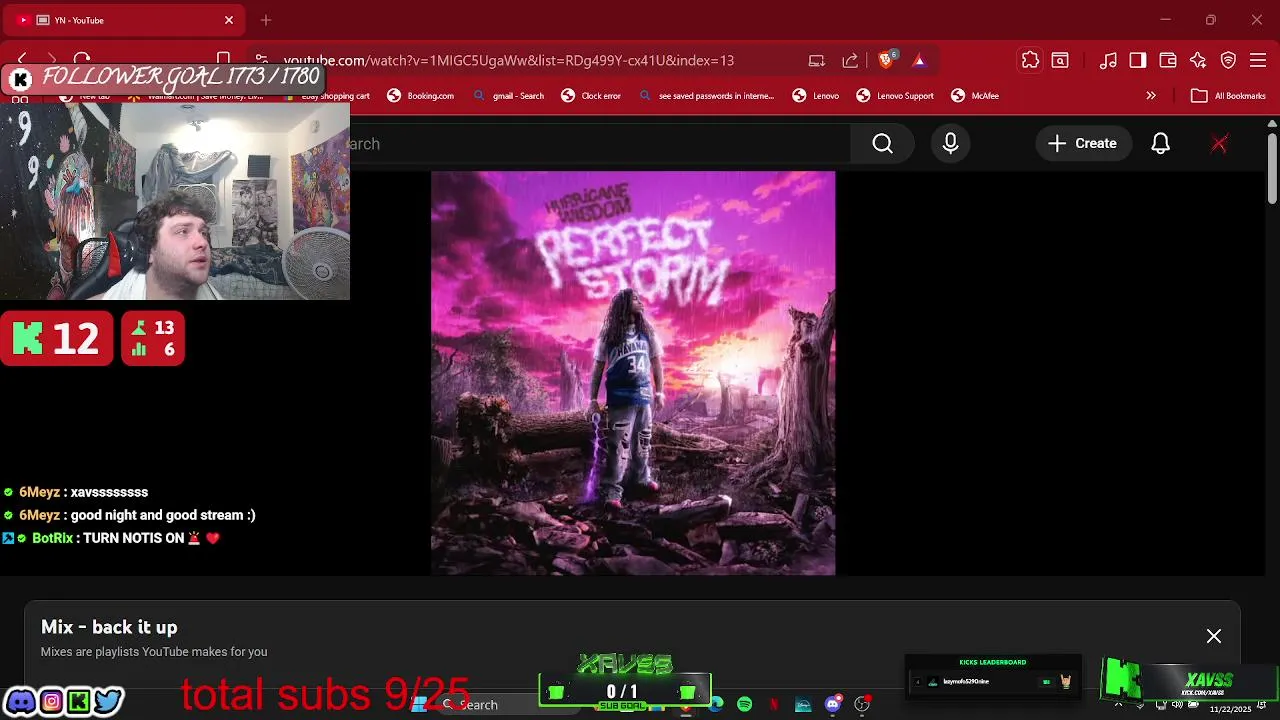The width and height of the screenshot is (1280, 720).
Task: Click the Perfect Storm album artwork
Action: [633, 373]
